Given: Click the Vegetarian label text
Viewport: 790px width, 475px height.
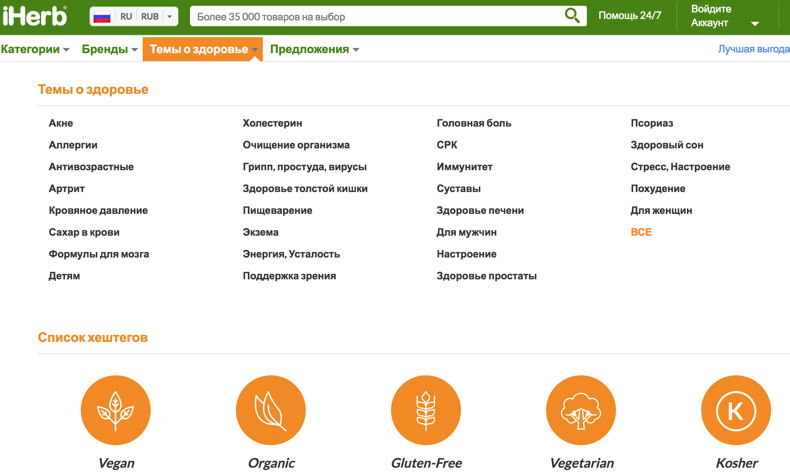Looking at the screenshot, I should pos(581,463).
